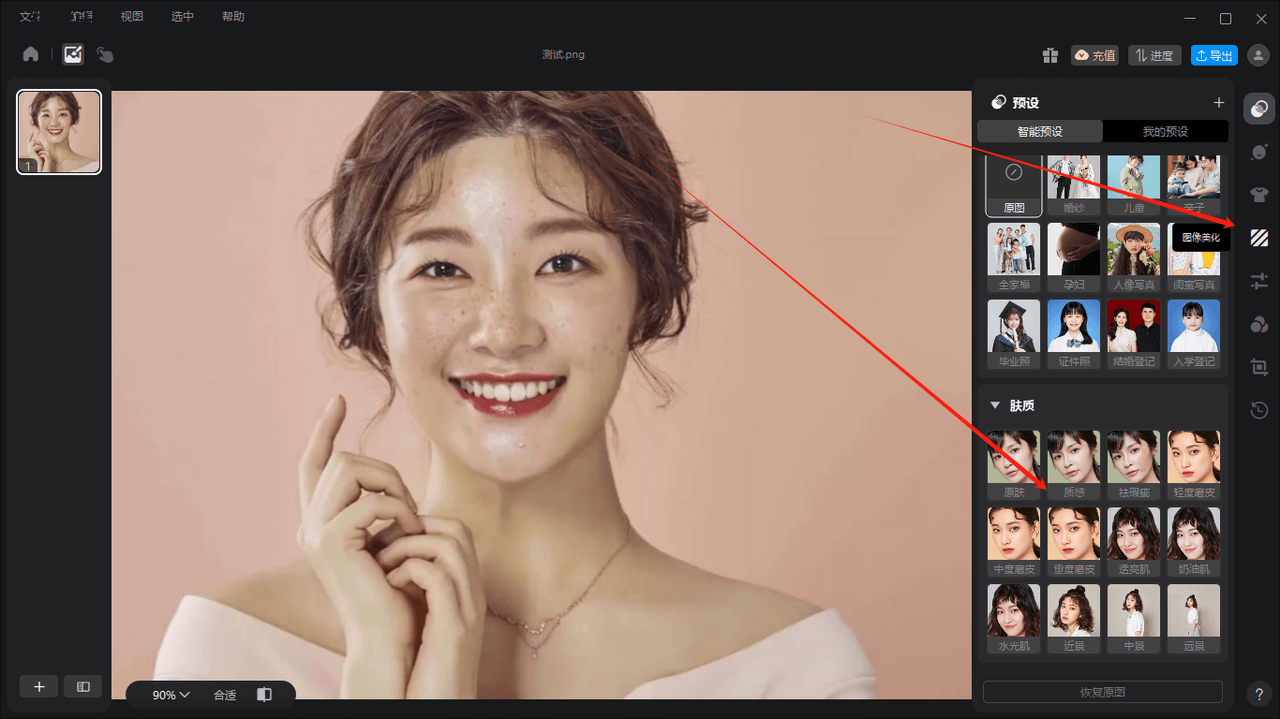Open the 图像美化 striped sidebar icon
The image size is (1280, 719).
tap(1259, 238)
